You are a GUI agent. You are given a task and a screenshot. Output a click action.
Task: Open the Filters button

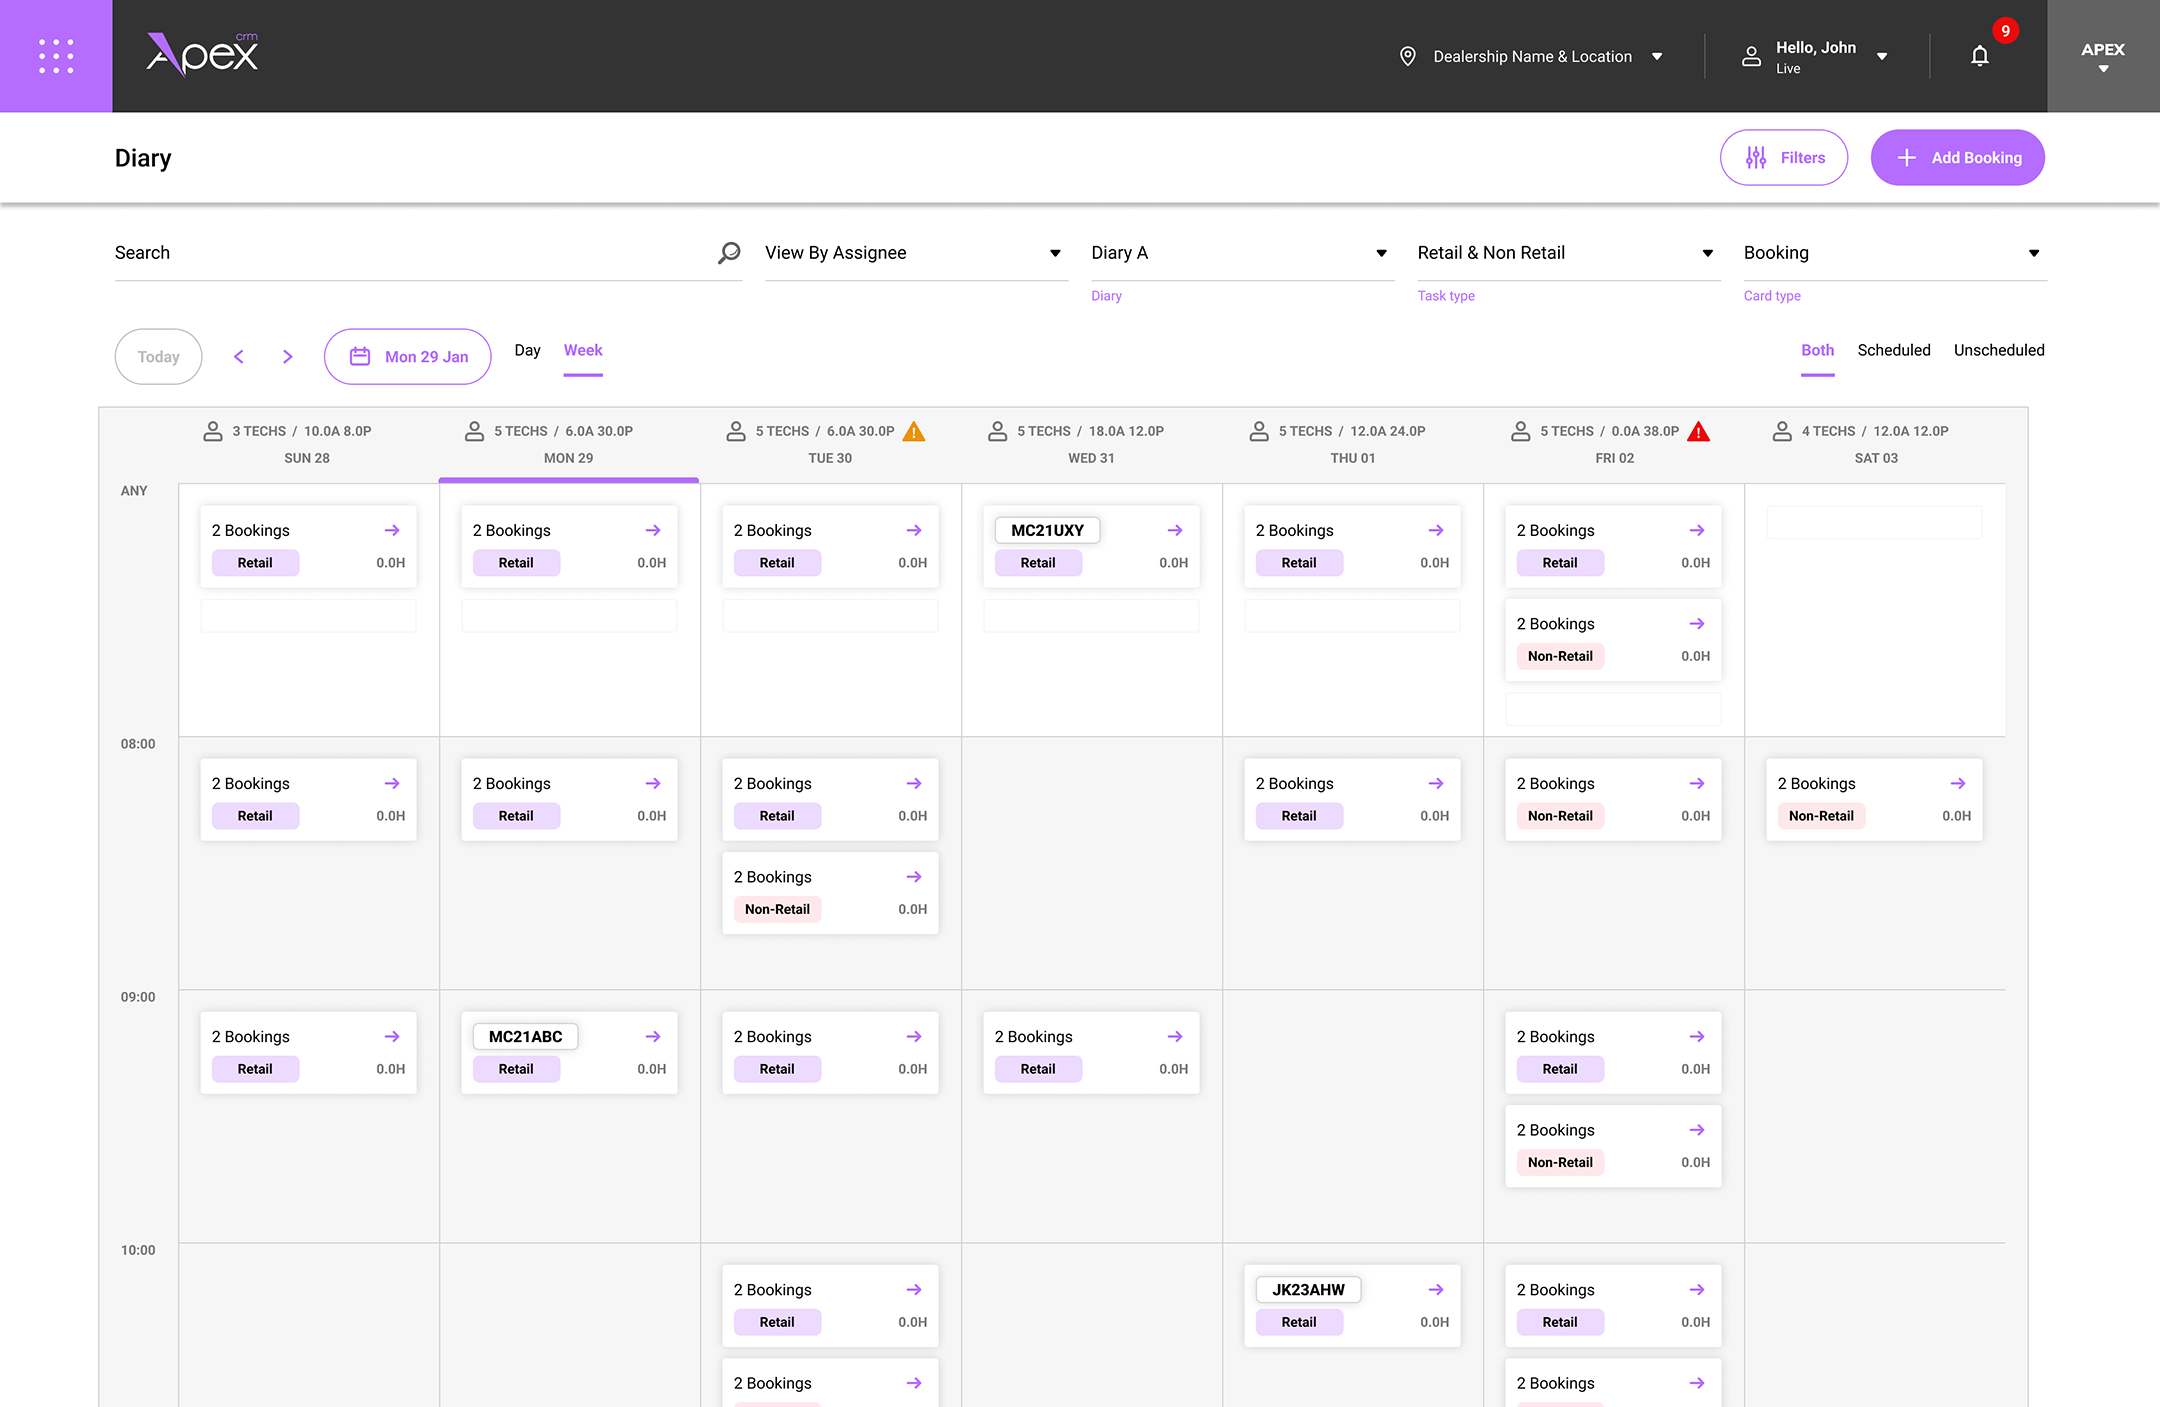(1783, 158)
